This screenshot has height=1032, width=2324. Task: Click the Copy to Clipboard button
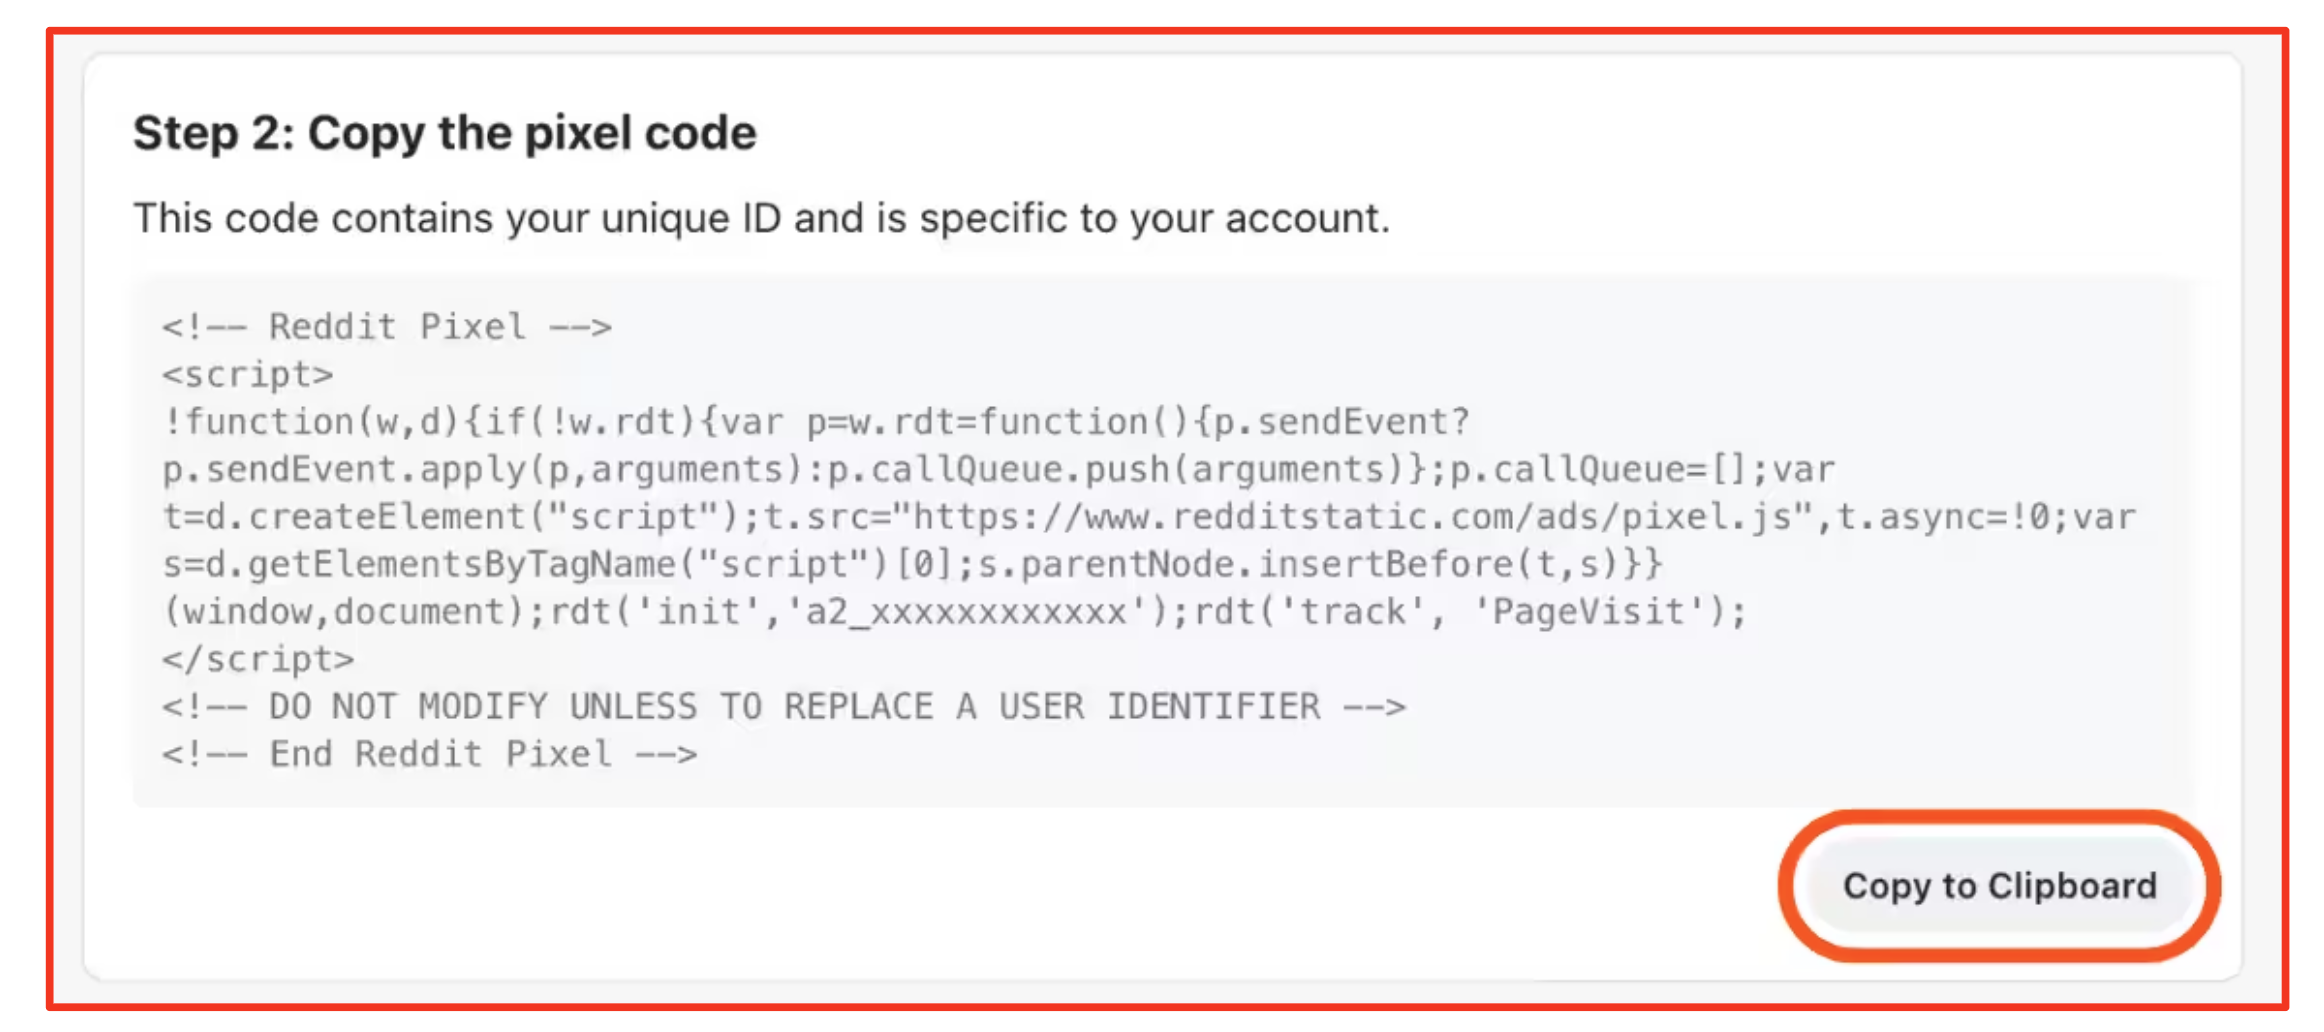[x=1999, y=886]
